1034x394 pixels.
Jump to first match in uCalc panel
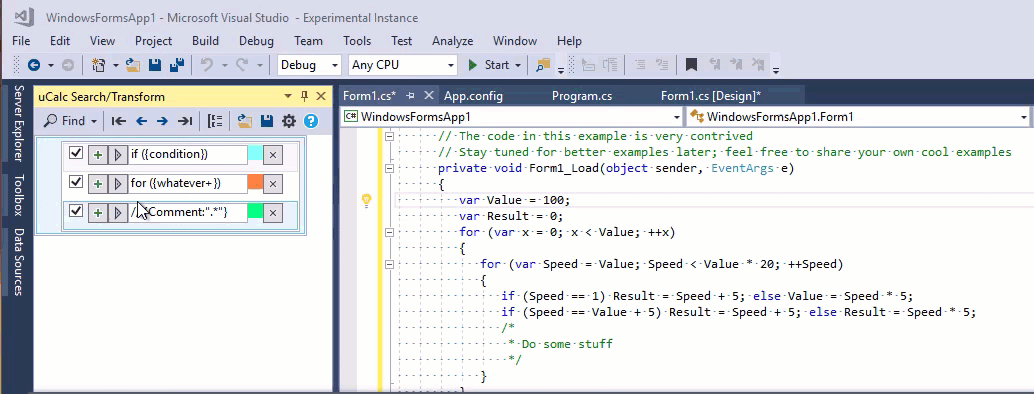click(119, 121)
